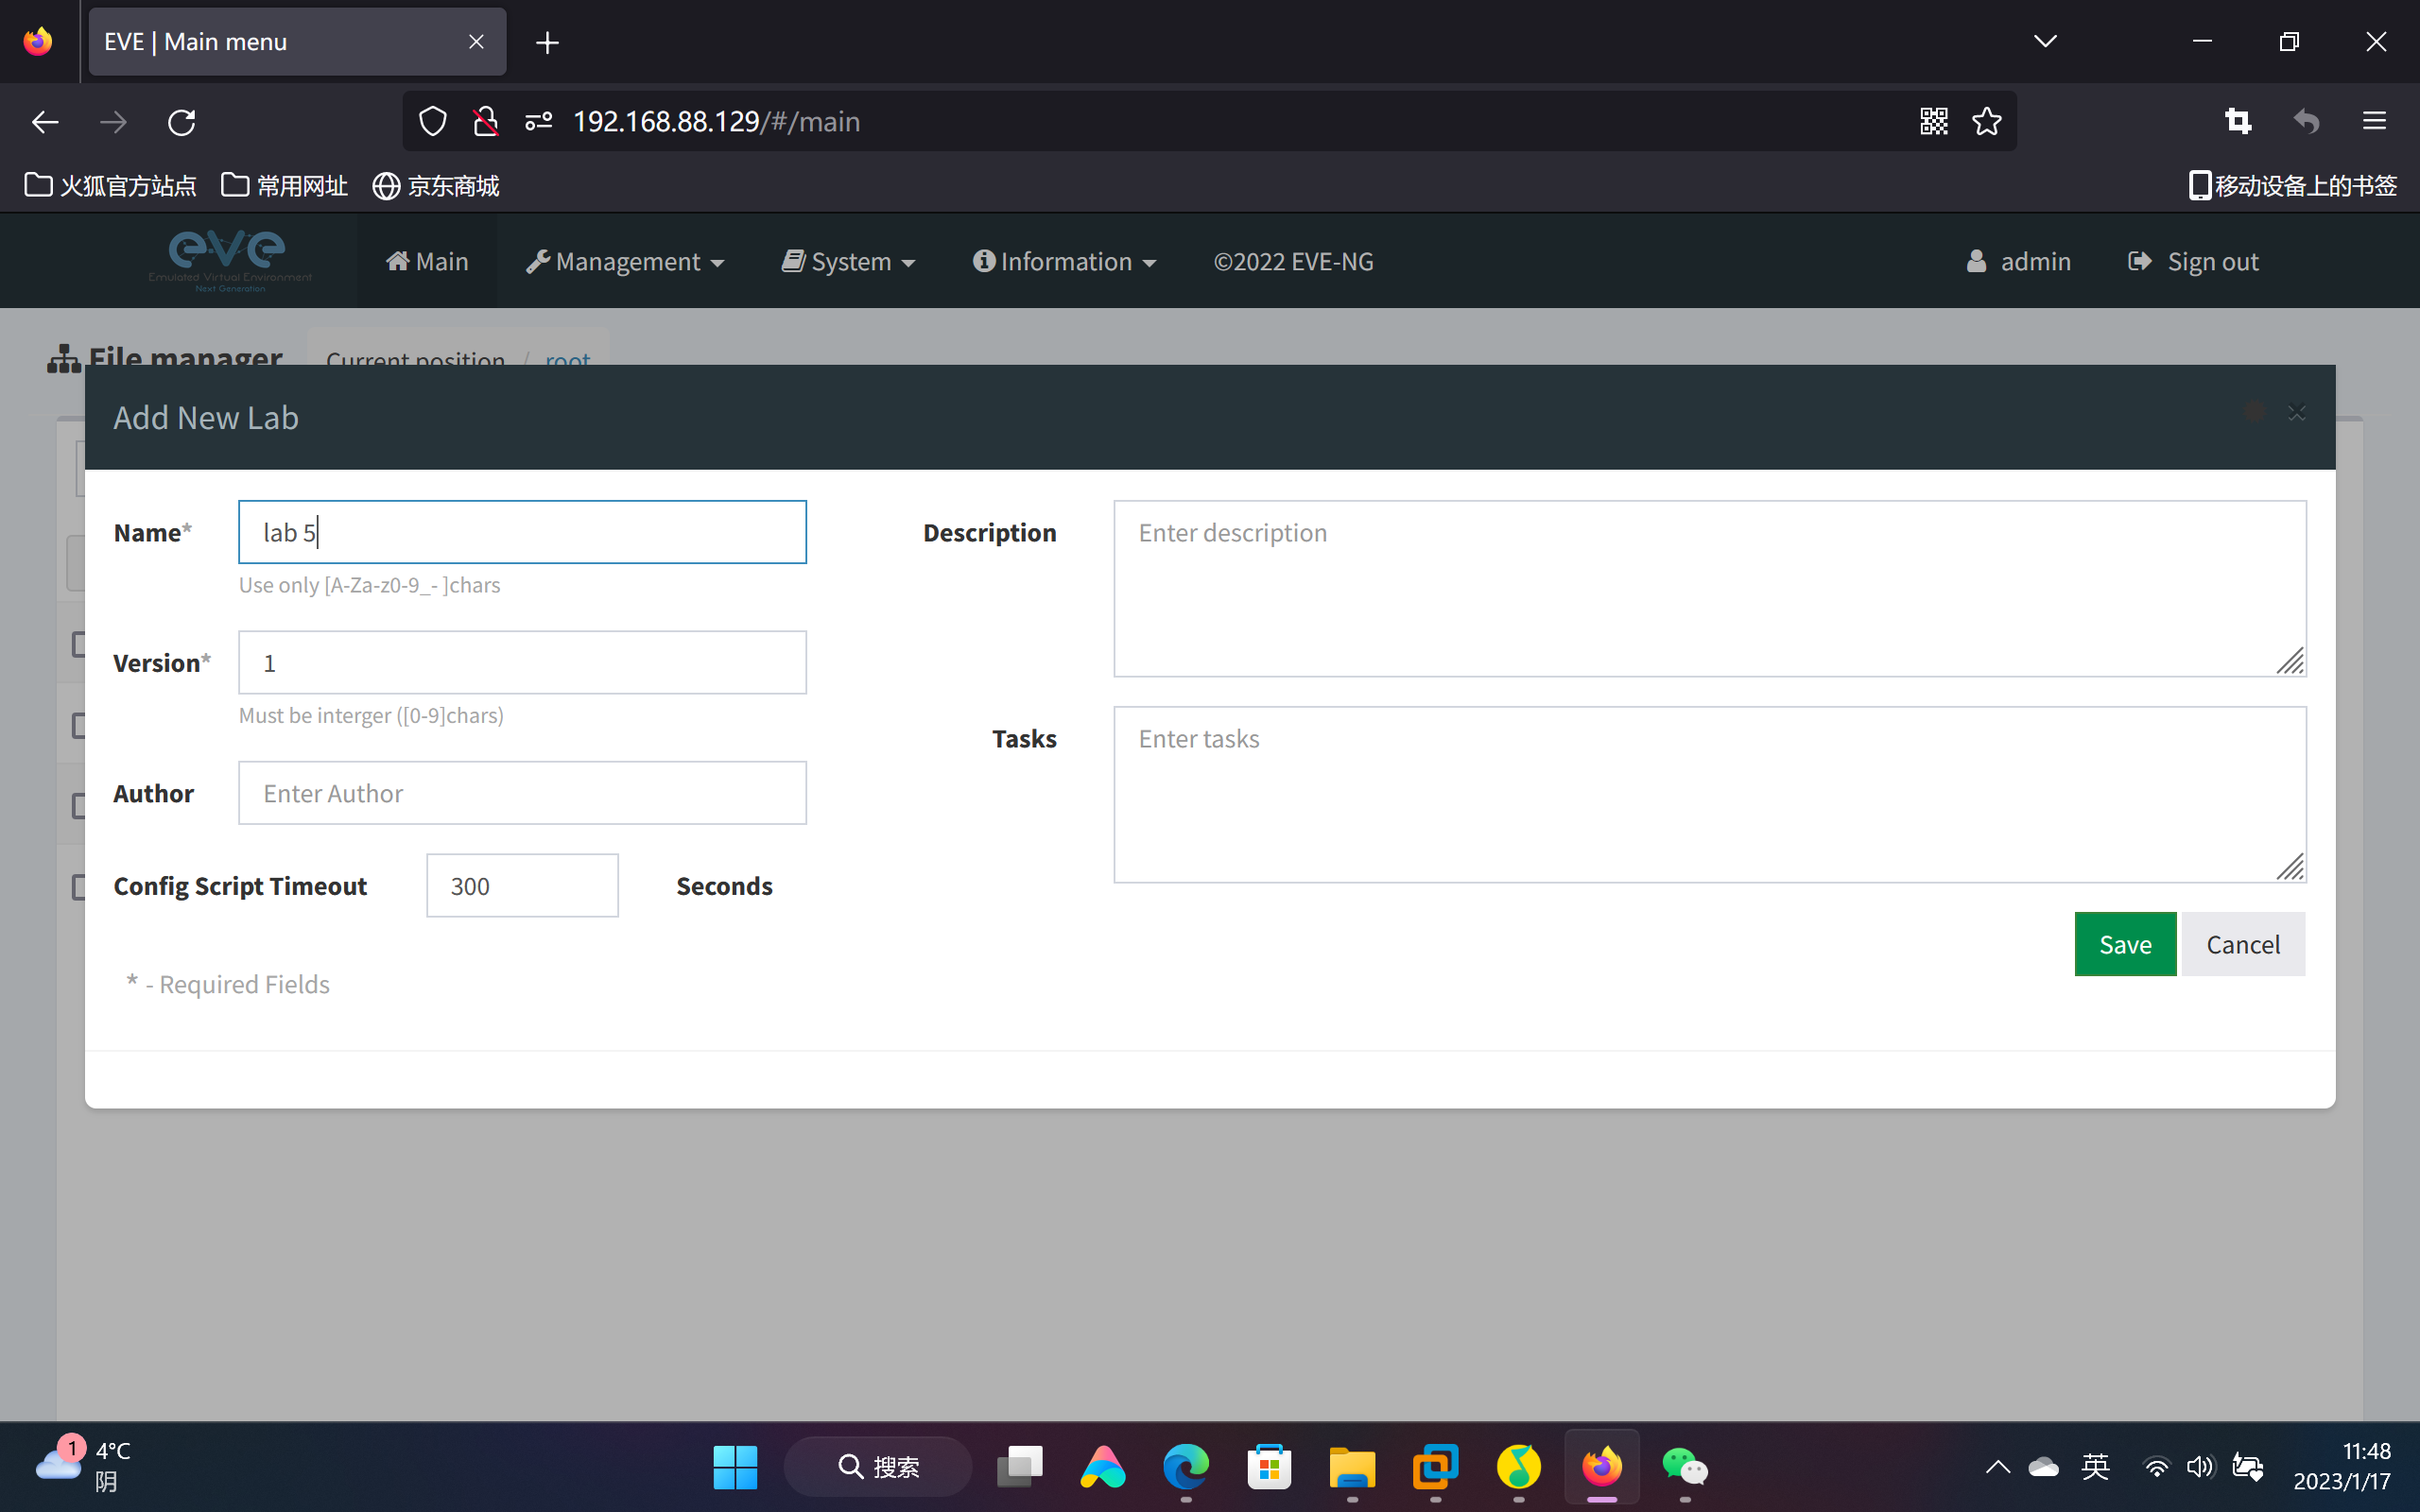
Task: Click the tracking protection shield icon
Action: click(x=432, y=121)
